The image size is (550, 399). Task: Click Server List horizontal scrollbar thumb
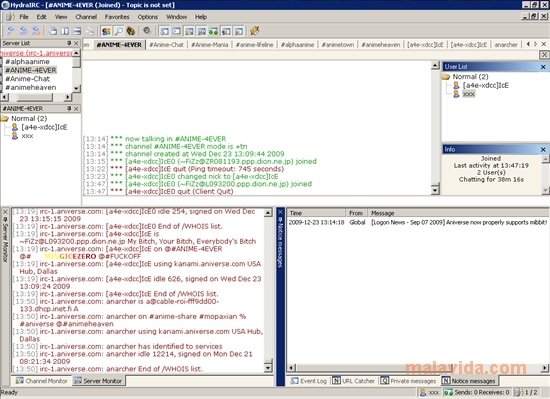[x=34, y=97]
